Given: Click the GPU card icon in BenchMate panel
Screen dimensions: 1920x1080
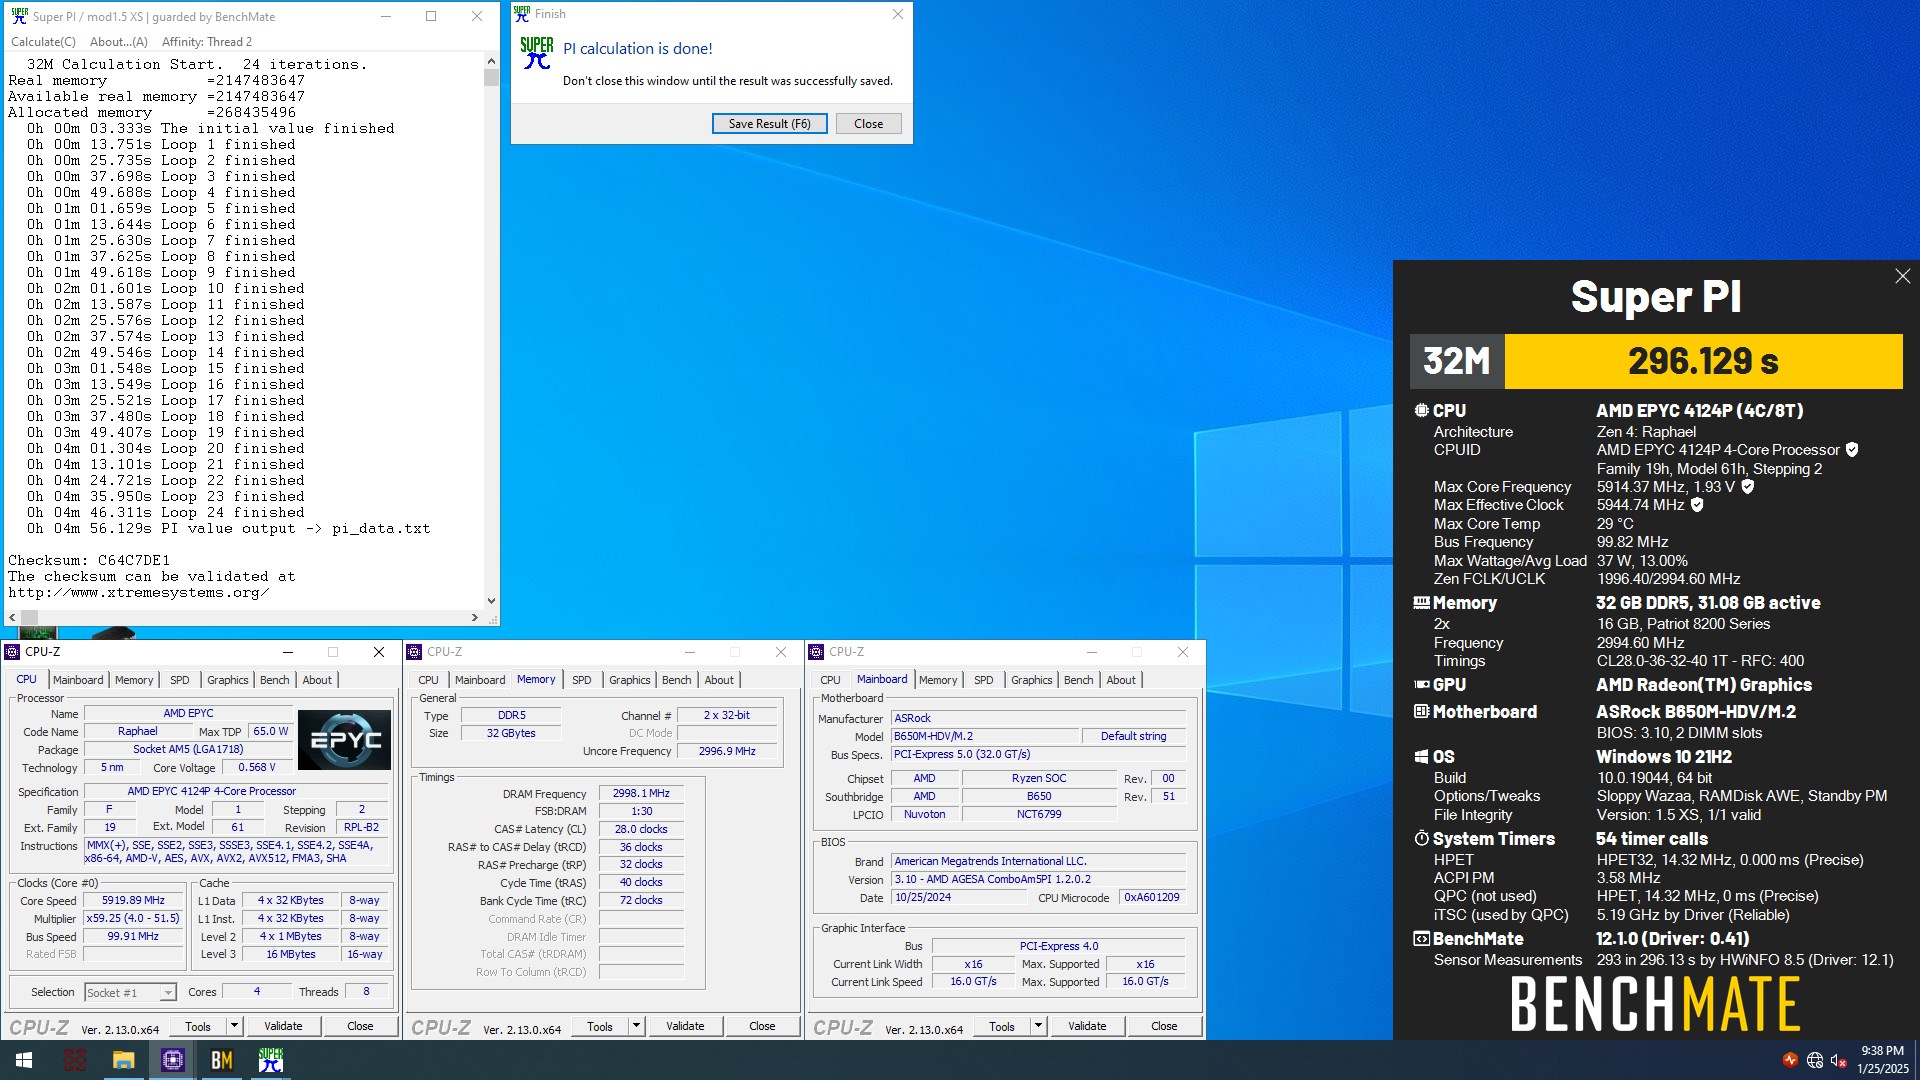Looking at the screenshot, I should point(1421,685).
